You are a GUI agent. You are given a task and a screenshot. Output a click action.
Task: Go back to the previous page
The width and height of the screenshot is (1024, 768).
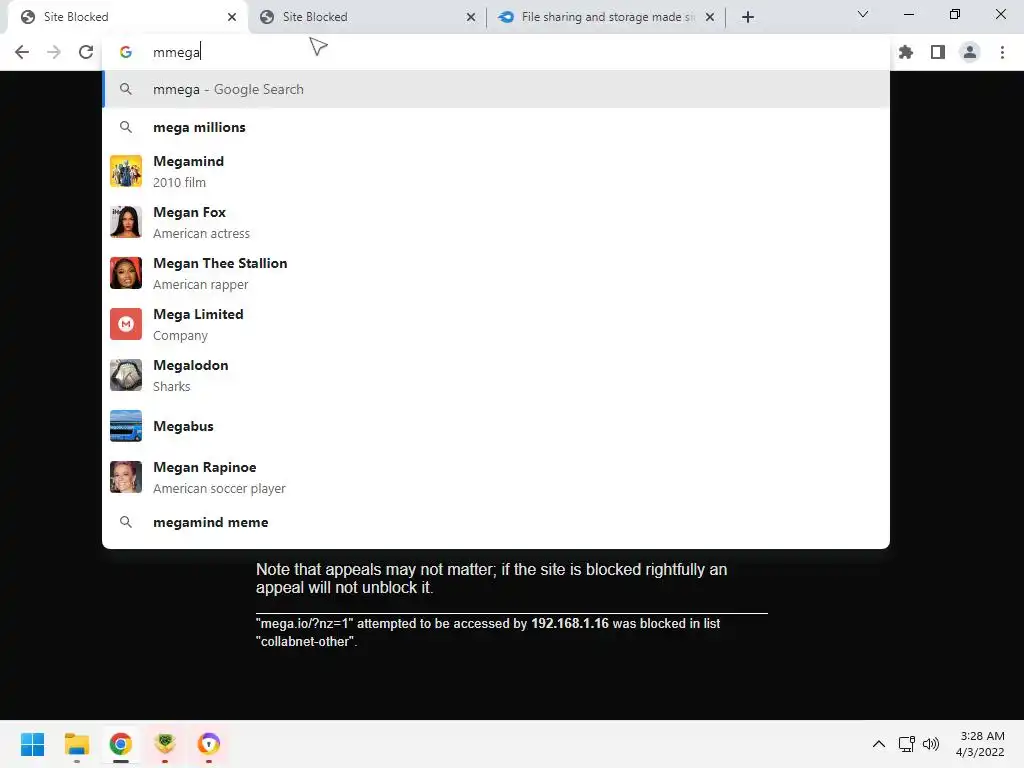[x=22, y=52]
